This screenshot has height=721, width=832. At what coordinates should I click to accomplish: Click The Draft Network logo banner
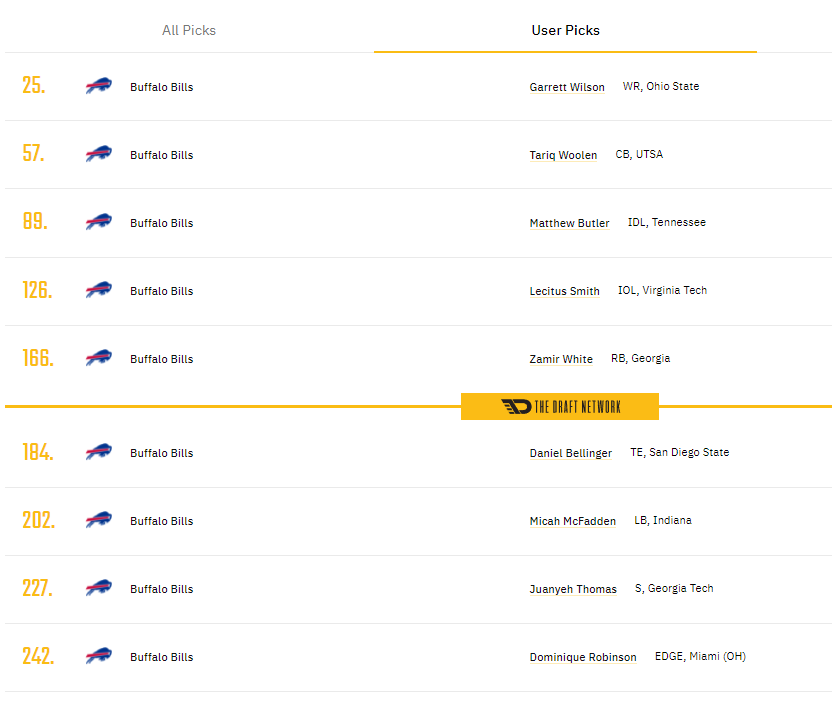coord(560,406)
